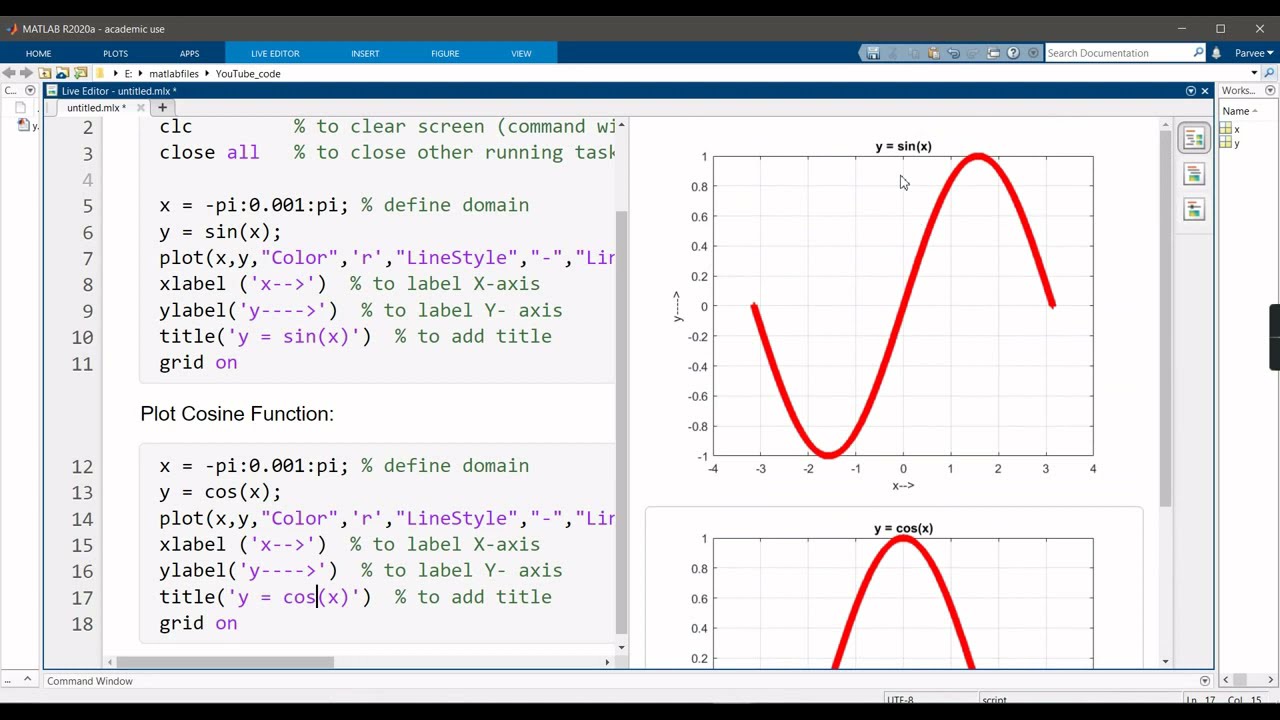Select the output inline view icon
The width and height of the screenshot is (1280, 720).
1193,174
